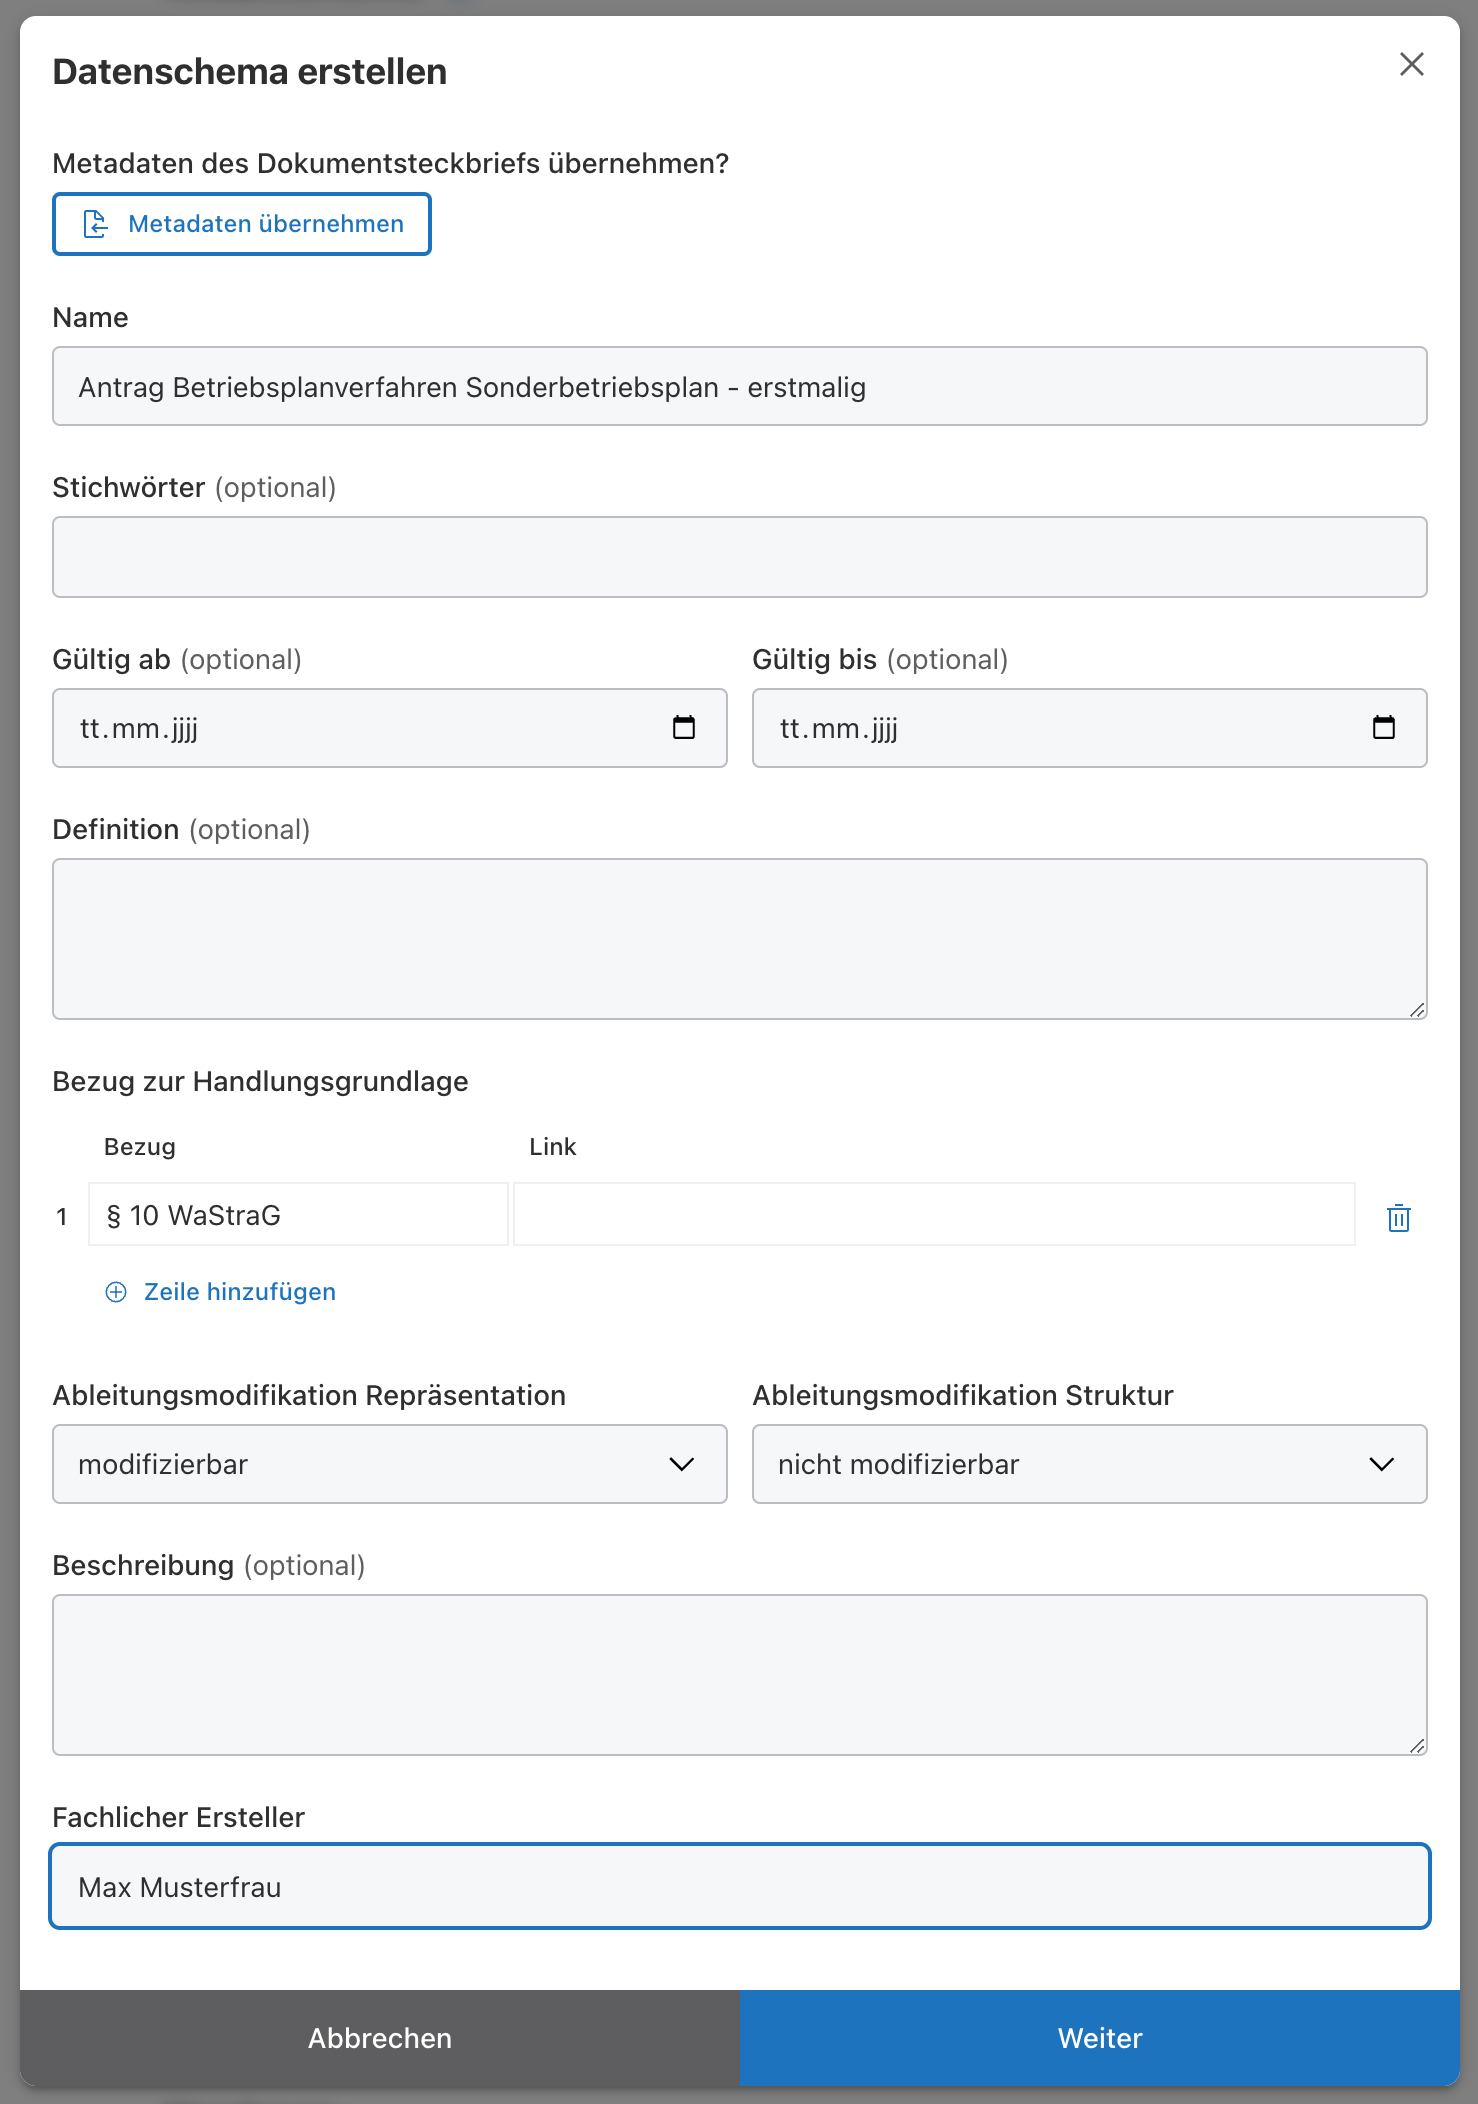Focus the Gültig bis date field
The height and width of the screenshot is (2104, 1478).
point(1050,728)
